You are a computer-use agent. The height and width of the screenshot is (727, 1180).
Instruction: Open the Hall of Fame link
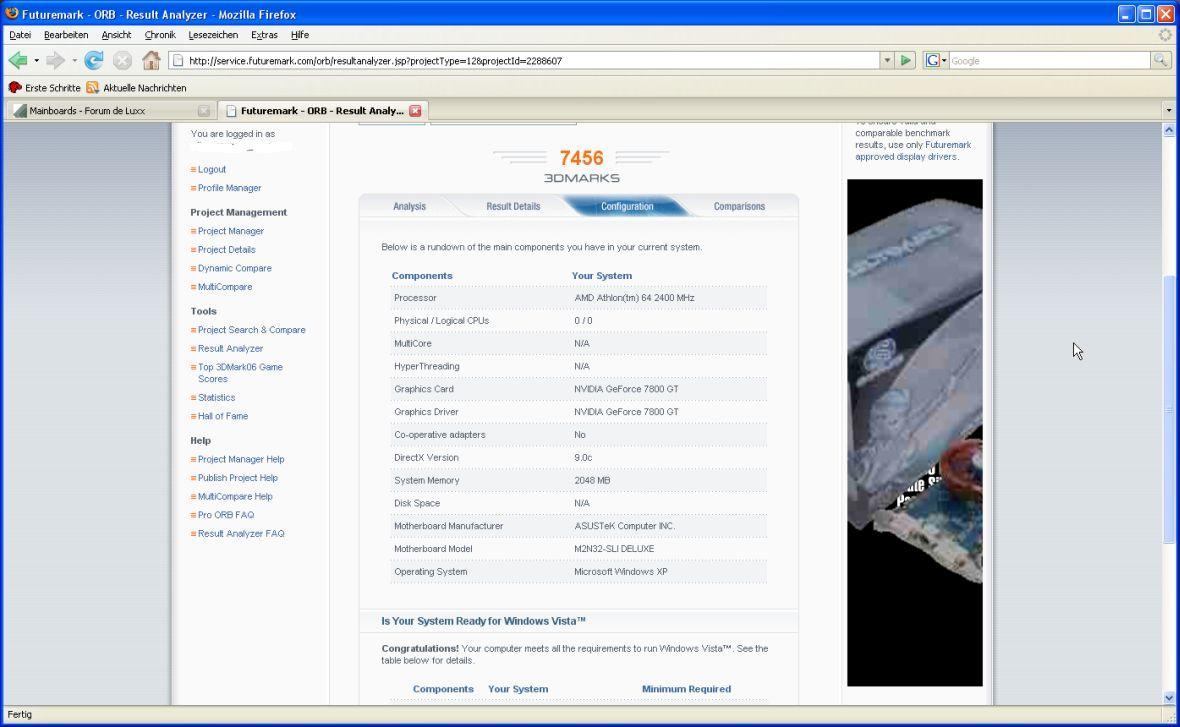223,416
